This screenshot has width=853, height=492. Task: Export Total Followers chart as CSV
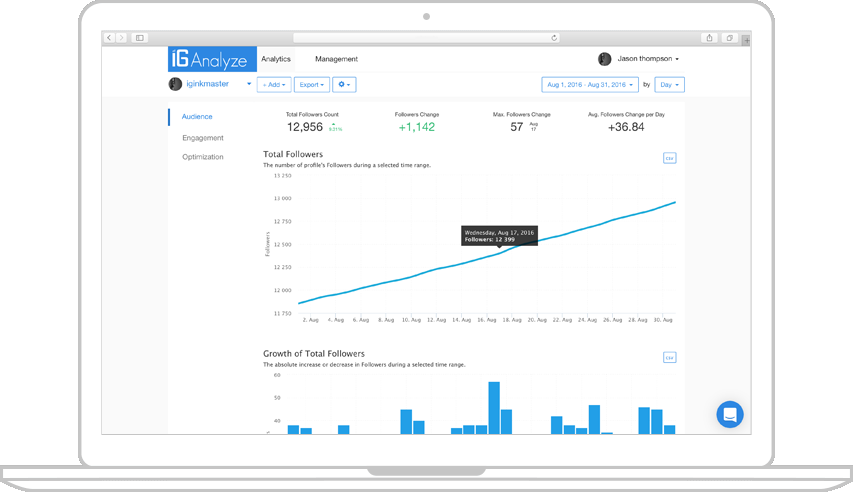[669, 158]
